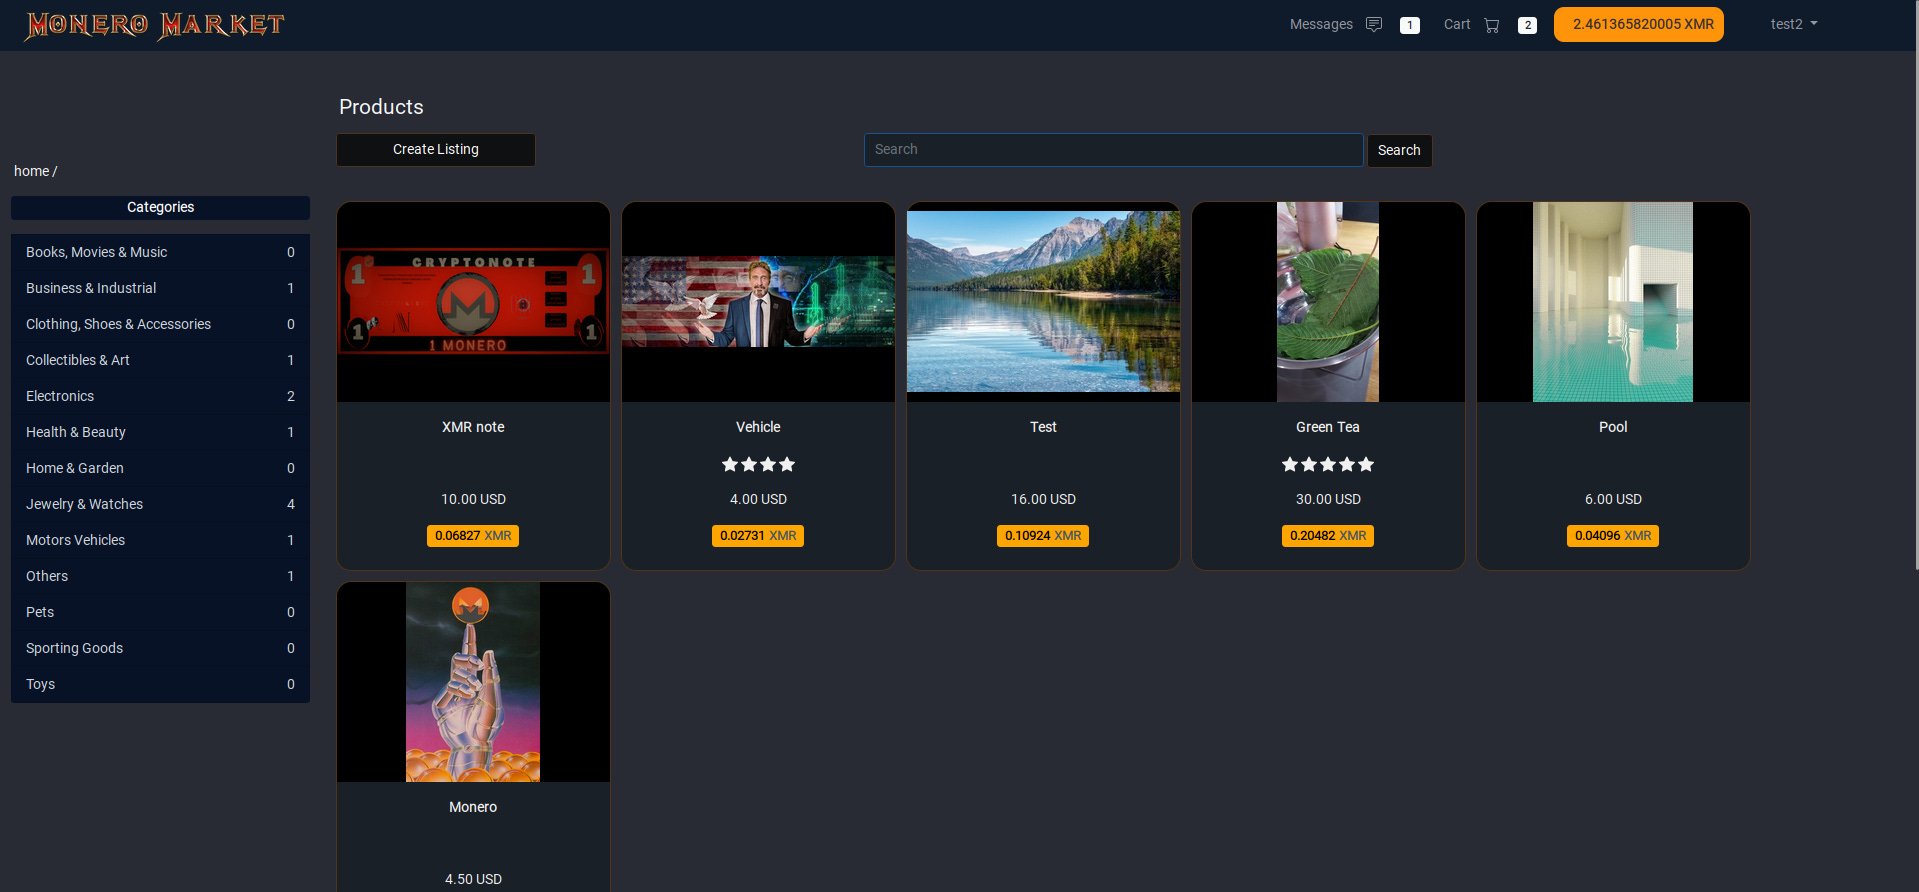The height and width of the screenshot is (892, 1919).
Task: Open the Motors Vehicles category
Action: [160, 540]
